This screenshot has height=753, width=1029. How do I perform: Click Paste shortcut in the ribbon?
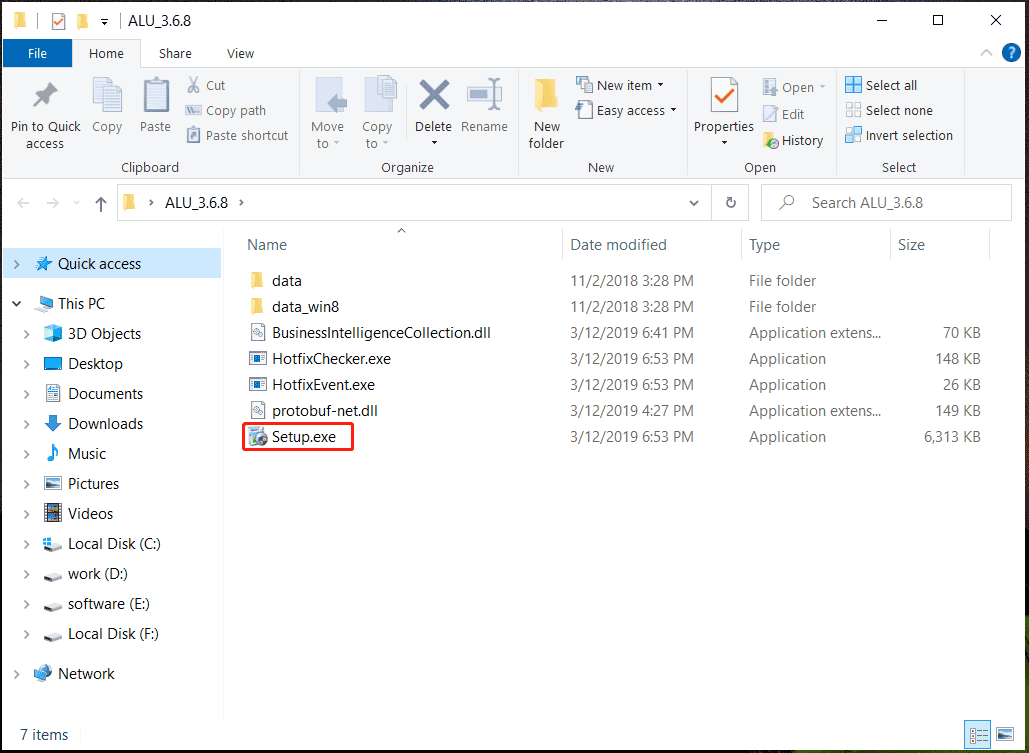click(x=238, y=135)
